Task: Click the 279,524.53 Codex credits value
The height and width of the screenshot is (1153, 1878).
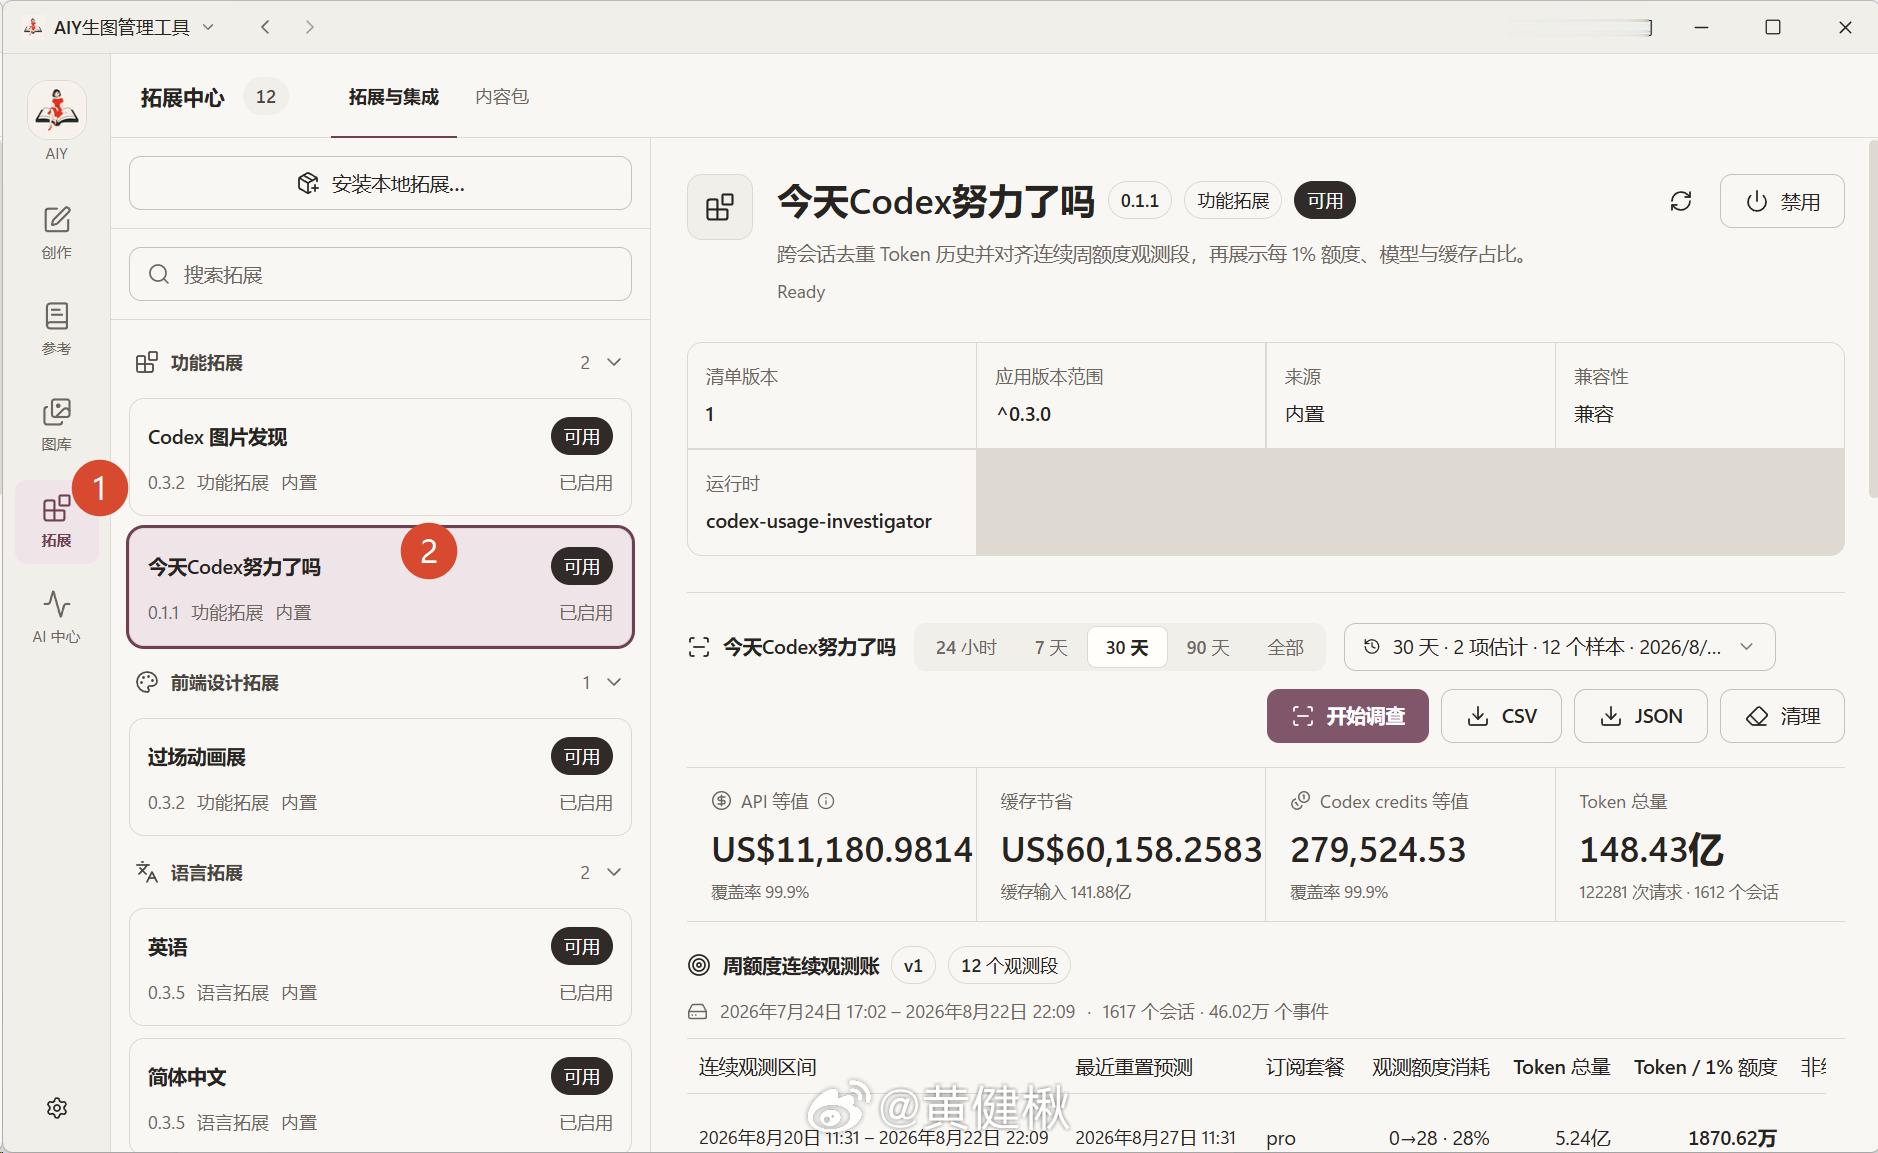Action: 1378,850
